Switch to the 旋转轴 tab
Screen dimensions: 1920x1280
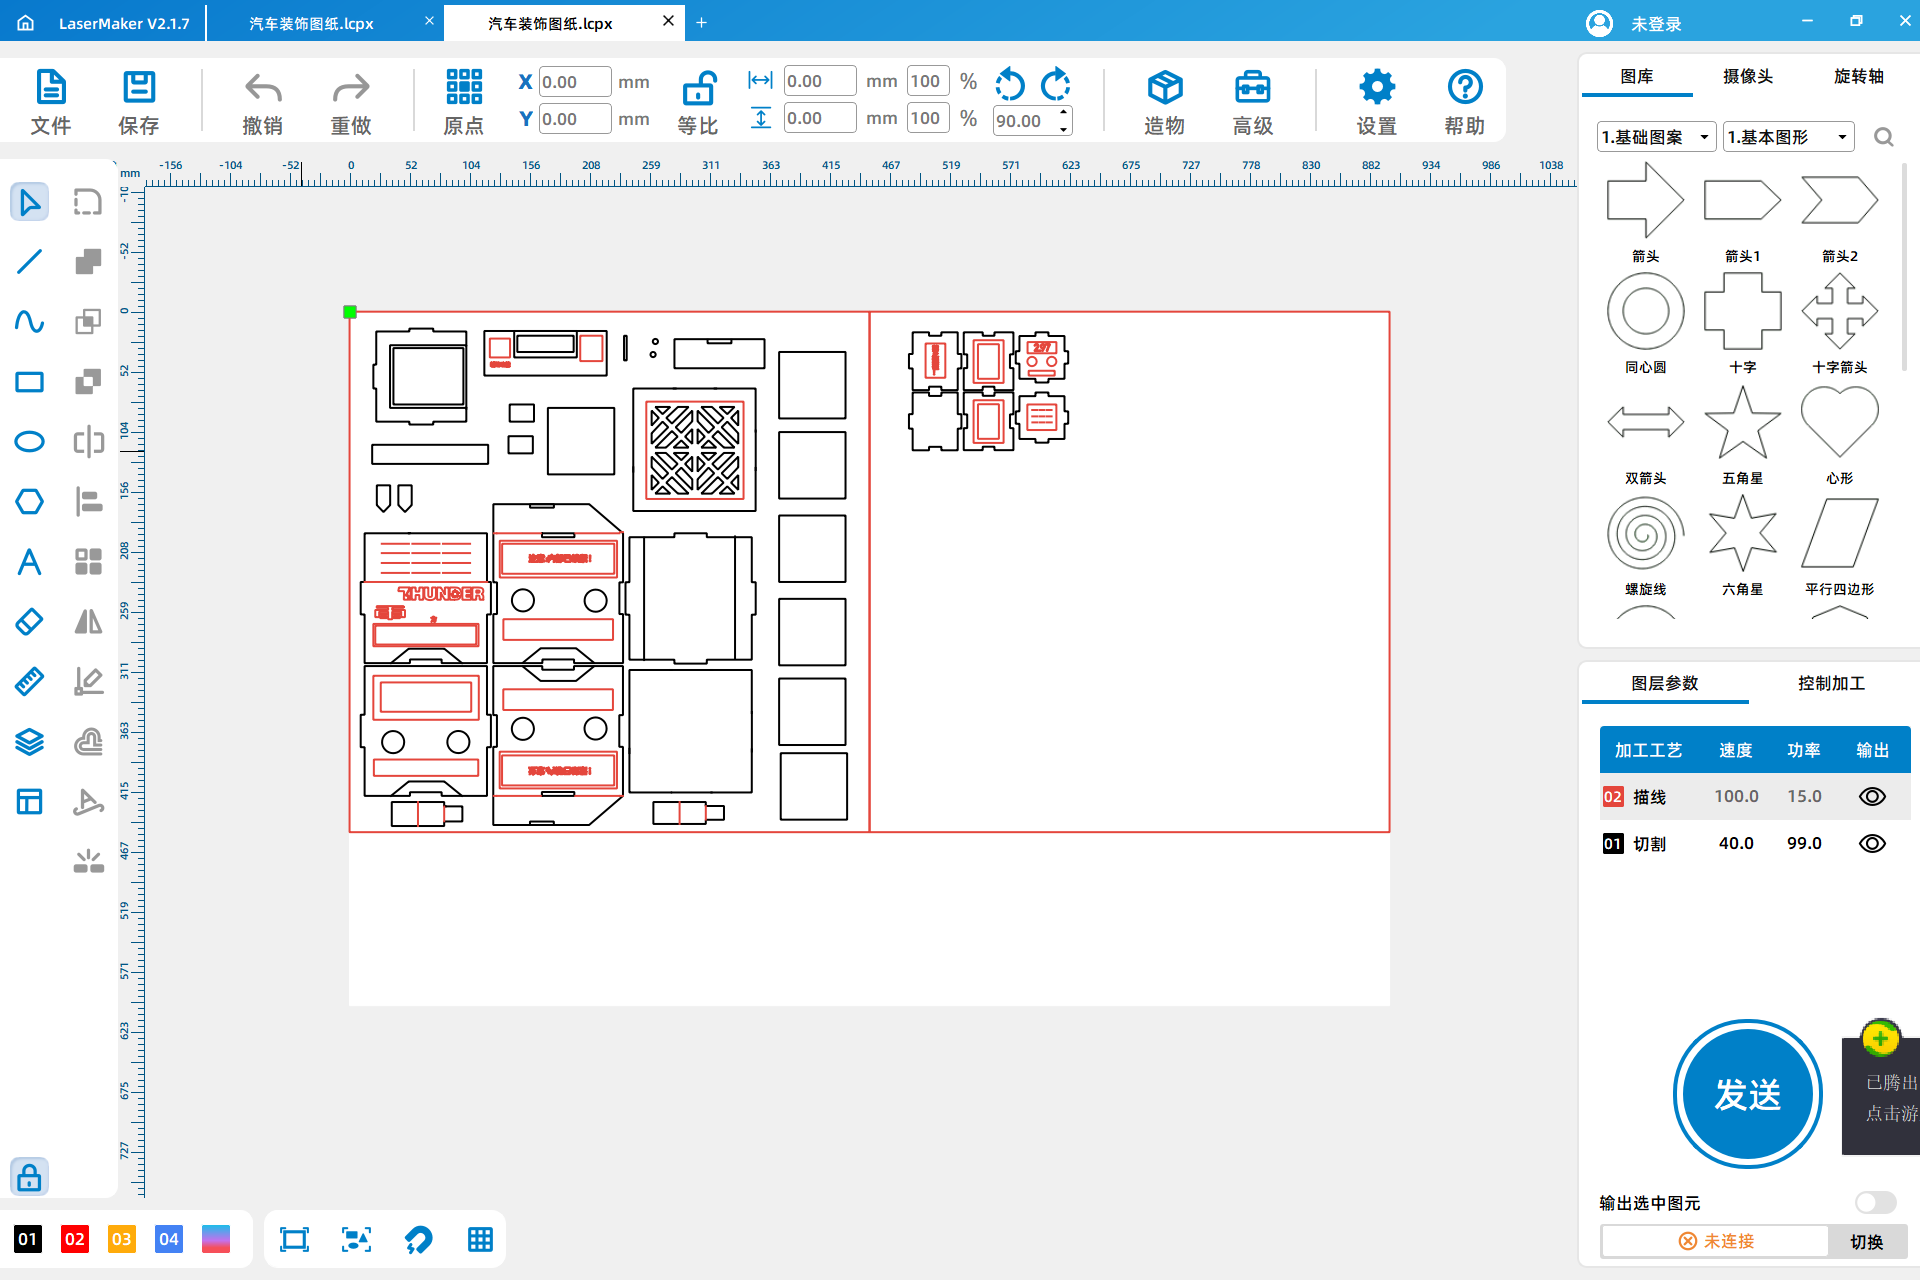point(1859,76)
